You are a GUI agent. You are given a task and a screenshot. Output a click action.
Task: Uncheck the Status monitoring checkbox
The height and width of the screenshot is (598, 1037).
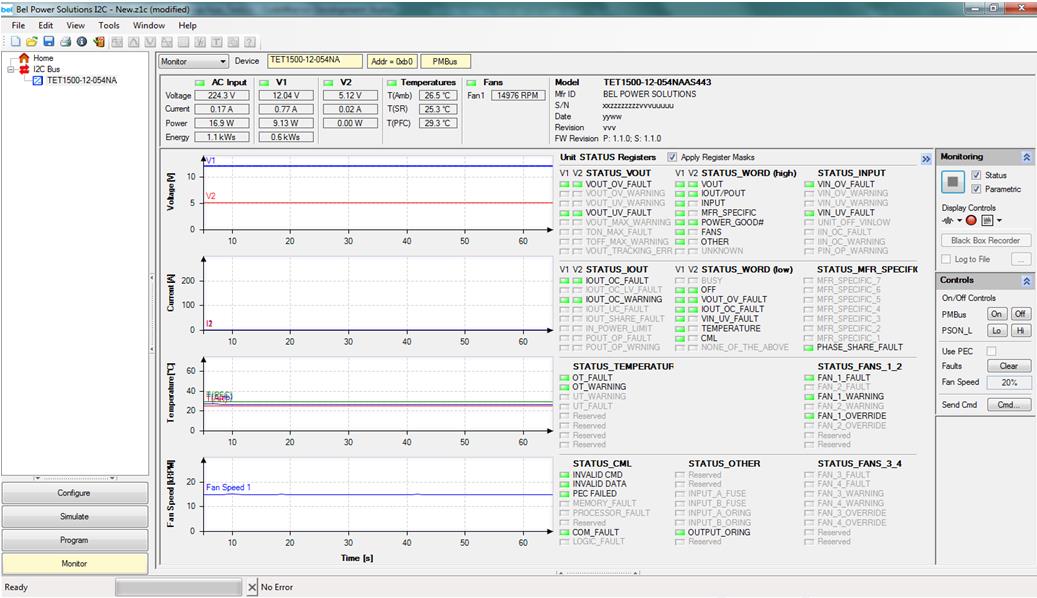click(976, 175)
